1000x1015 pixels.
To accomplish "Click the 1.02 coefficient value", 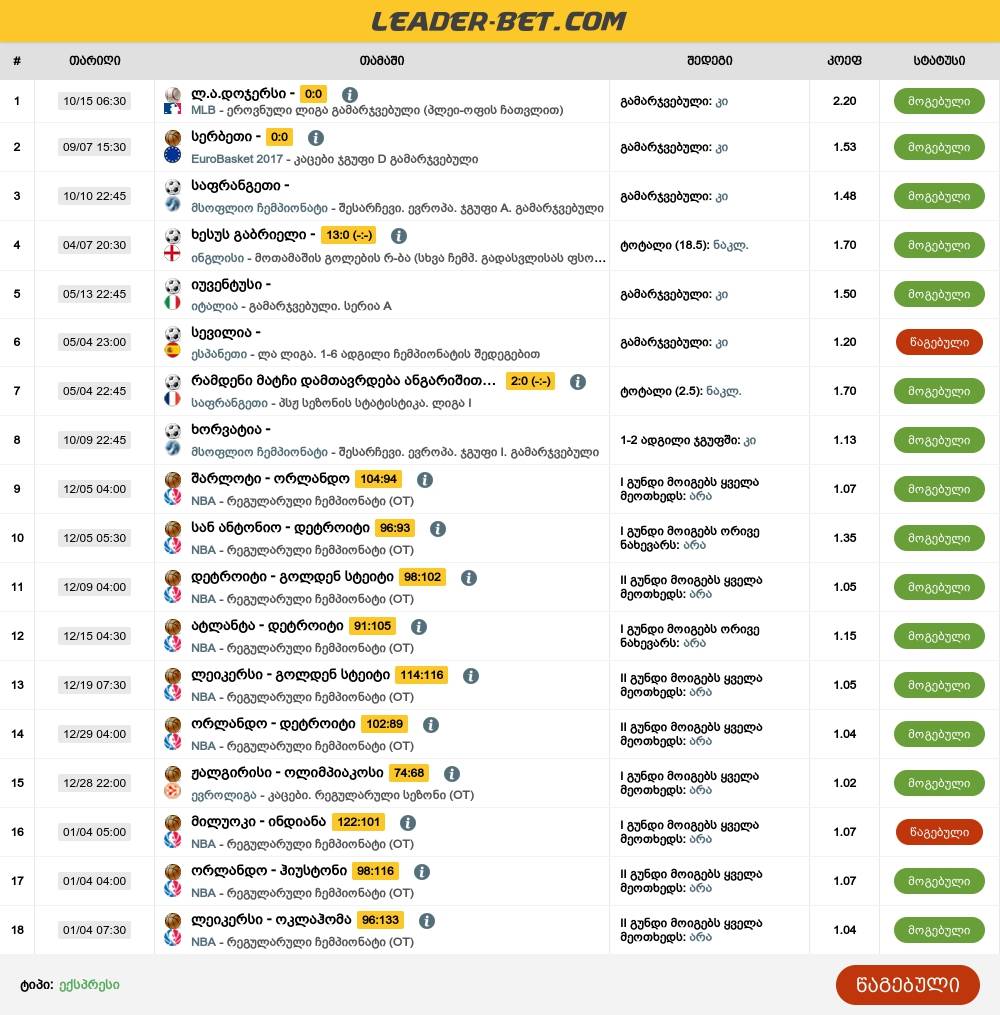I will pos(845,783).
